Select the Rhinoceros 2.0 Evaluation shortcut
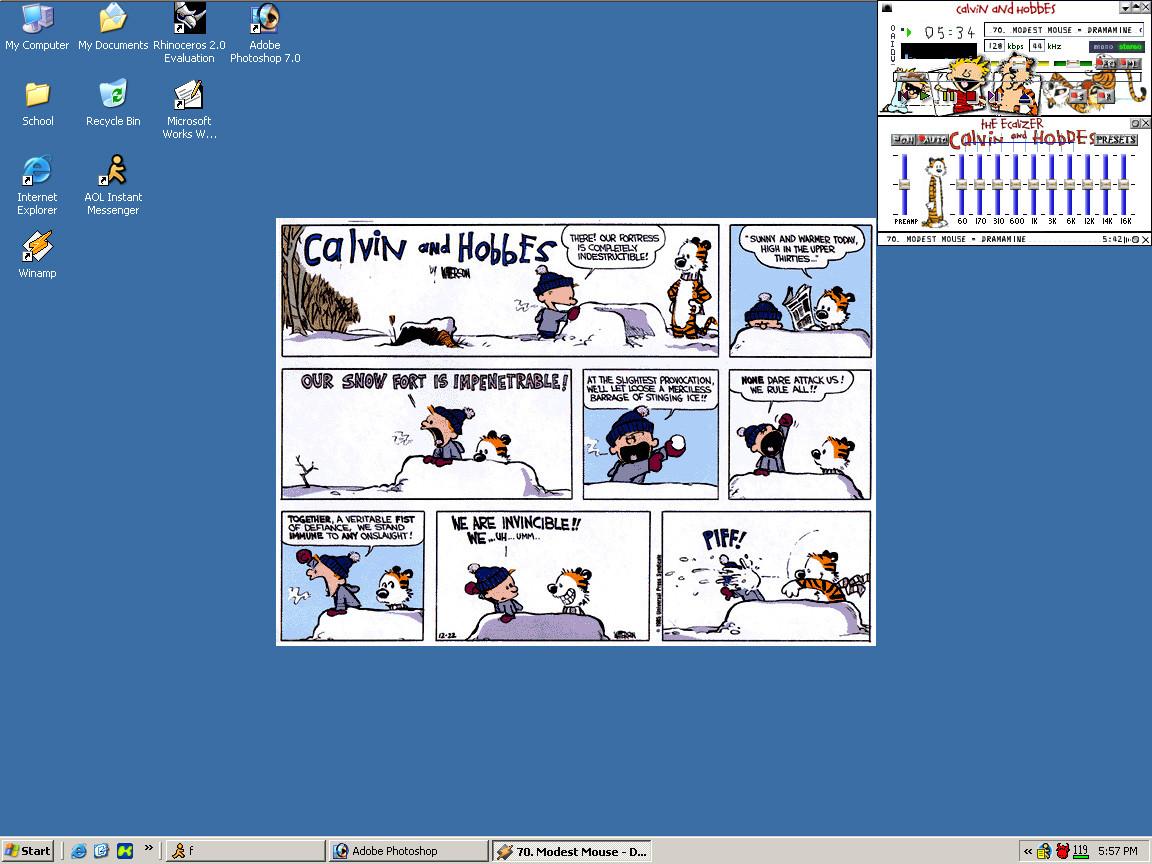The image size is (1152, 864). 189,33
